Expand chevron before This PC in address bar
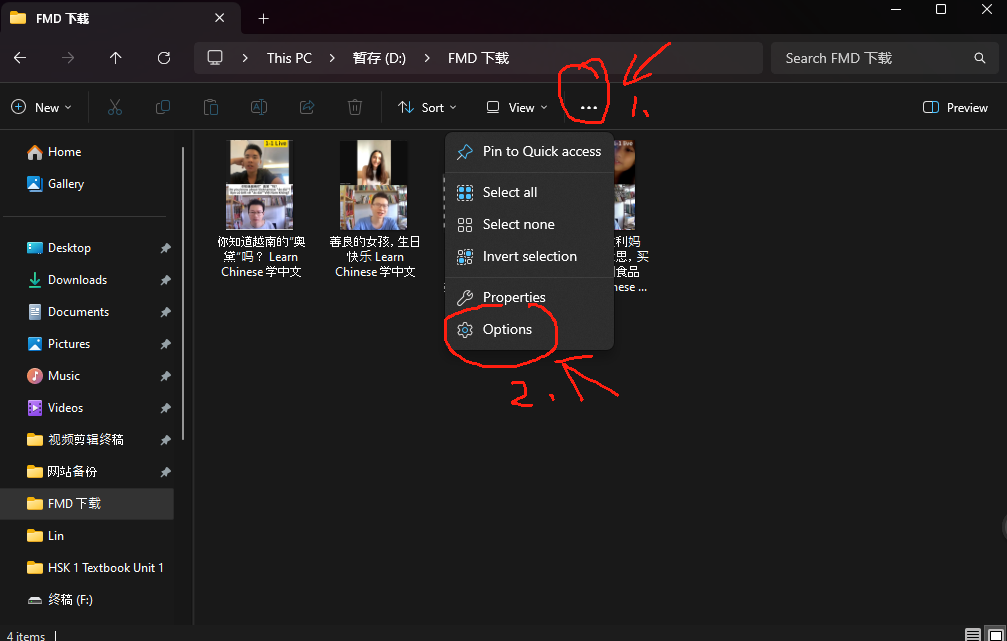 (x=245, y=58)
